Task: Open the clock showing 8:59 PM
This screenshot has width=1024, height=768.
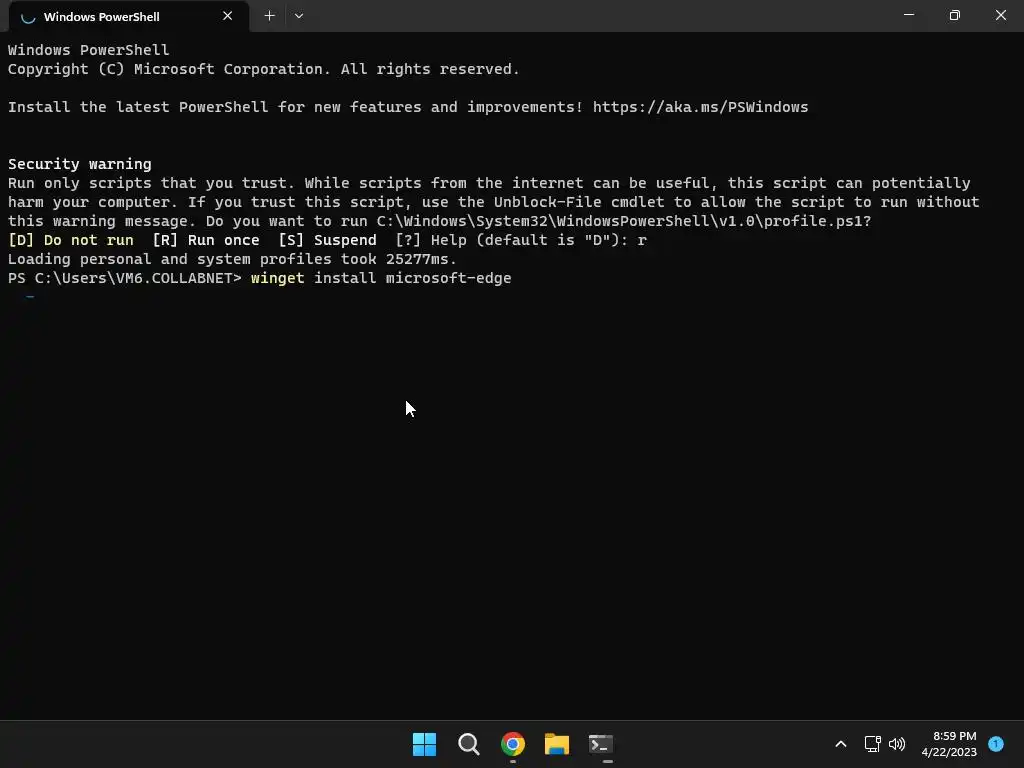Action: tap(949, 744)
